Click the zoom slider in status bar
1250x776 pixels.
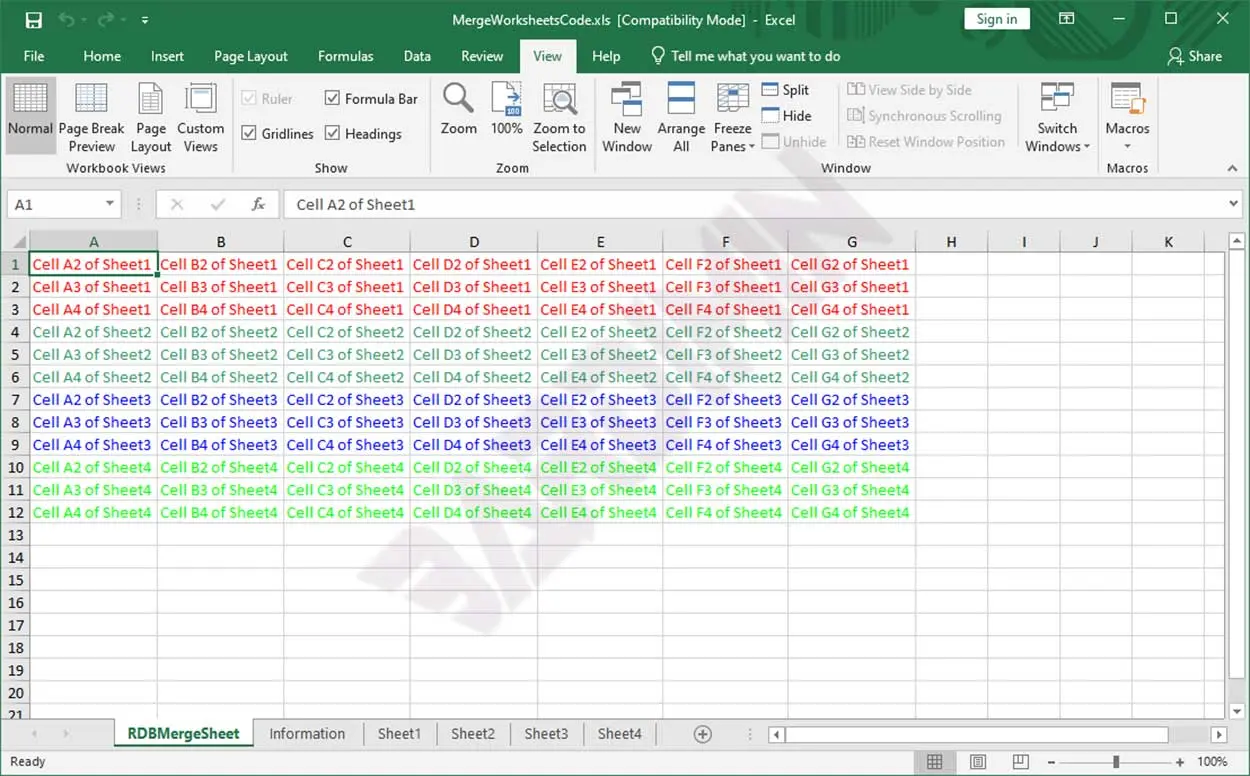(1116, 762)
